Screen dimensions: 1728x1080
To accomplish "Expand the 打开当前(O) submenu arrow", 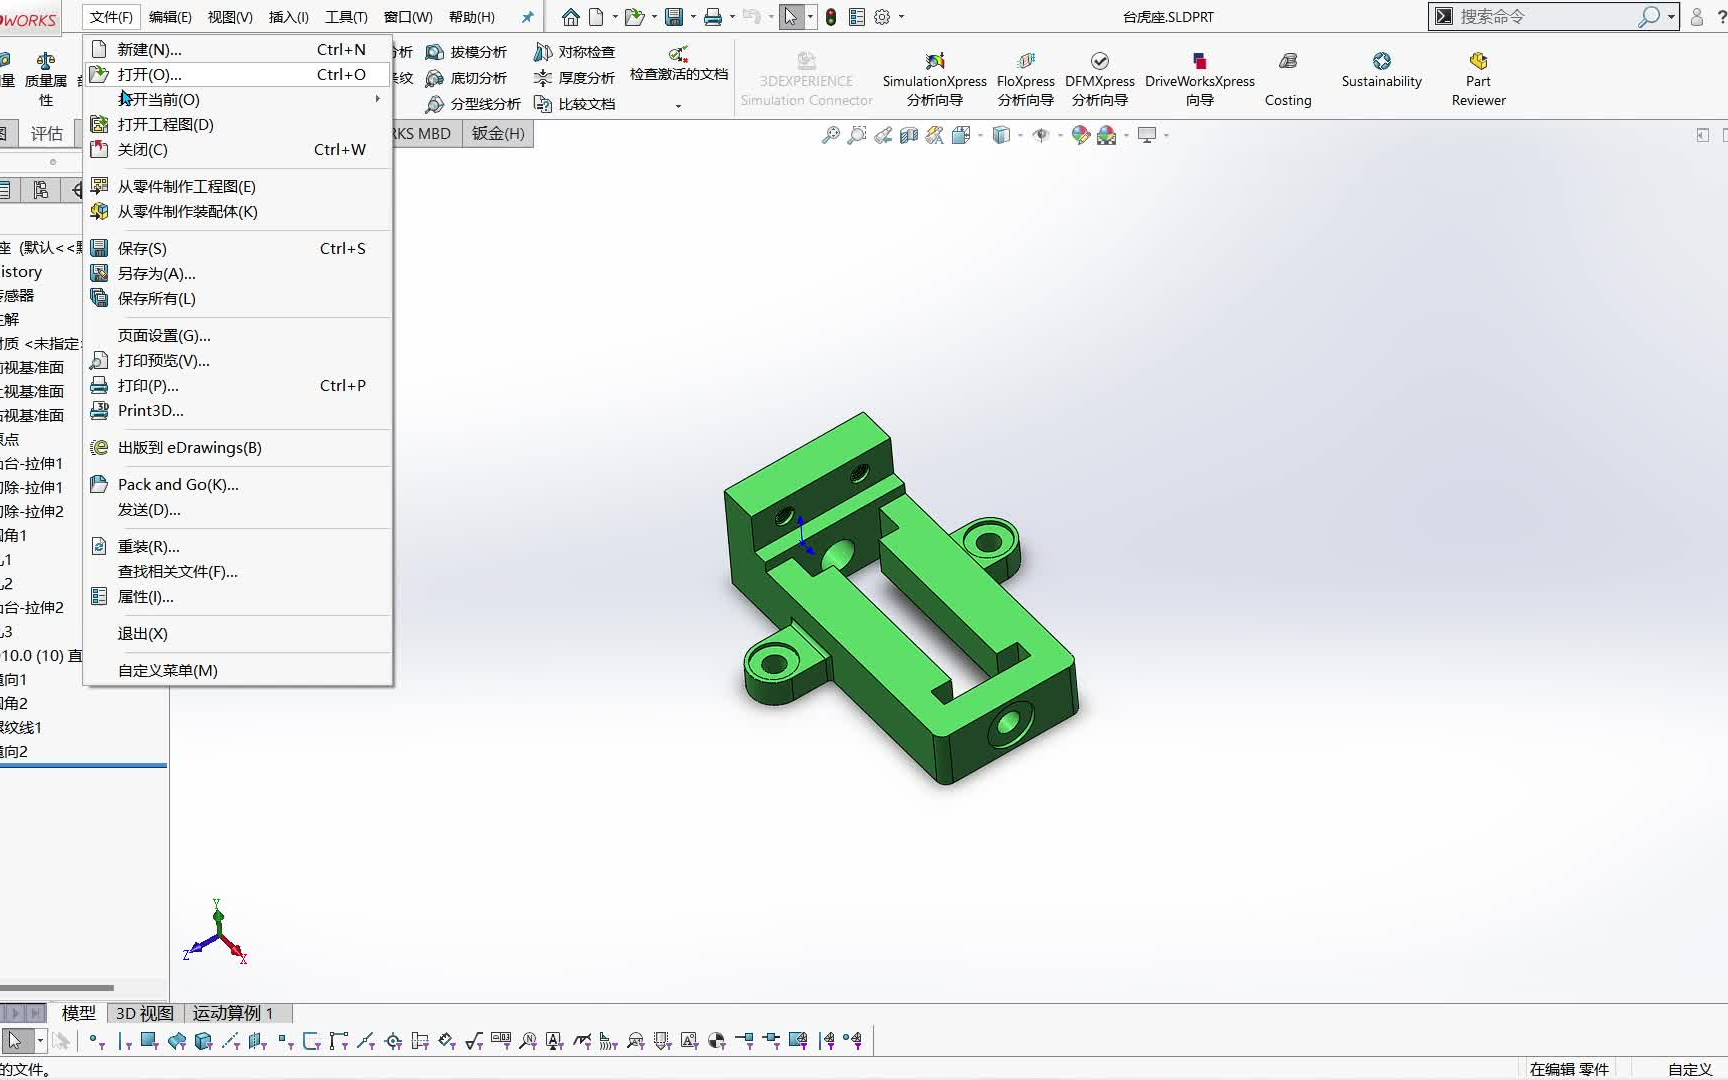I will click(x=378, y=99).
